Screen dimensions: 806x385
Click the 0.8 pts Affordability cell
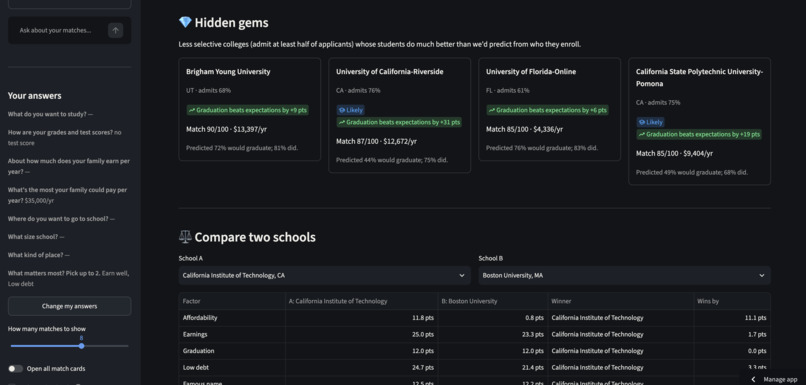click(492, 318)
